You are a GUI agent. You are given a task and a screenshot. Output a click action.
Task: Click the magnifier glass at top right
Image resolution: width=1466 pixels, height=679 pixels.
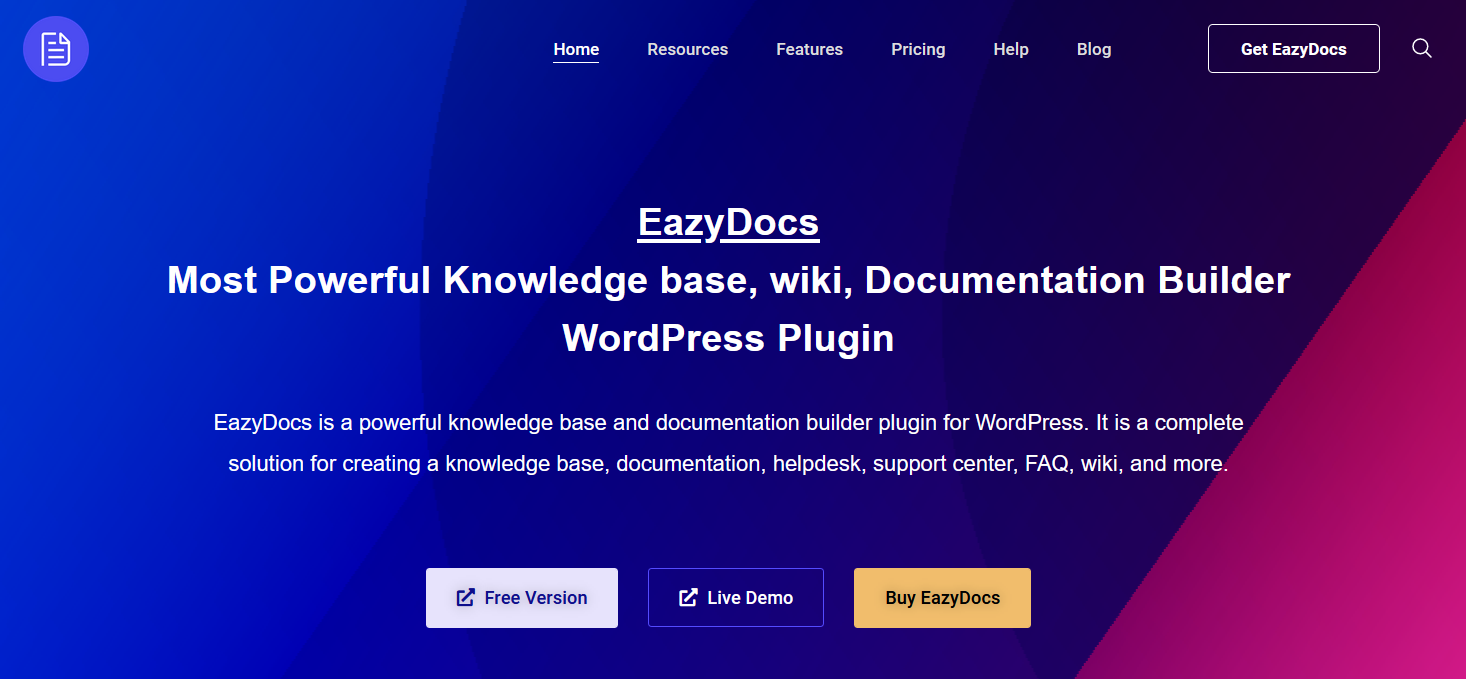click(x=1421, y=48)
